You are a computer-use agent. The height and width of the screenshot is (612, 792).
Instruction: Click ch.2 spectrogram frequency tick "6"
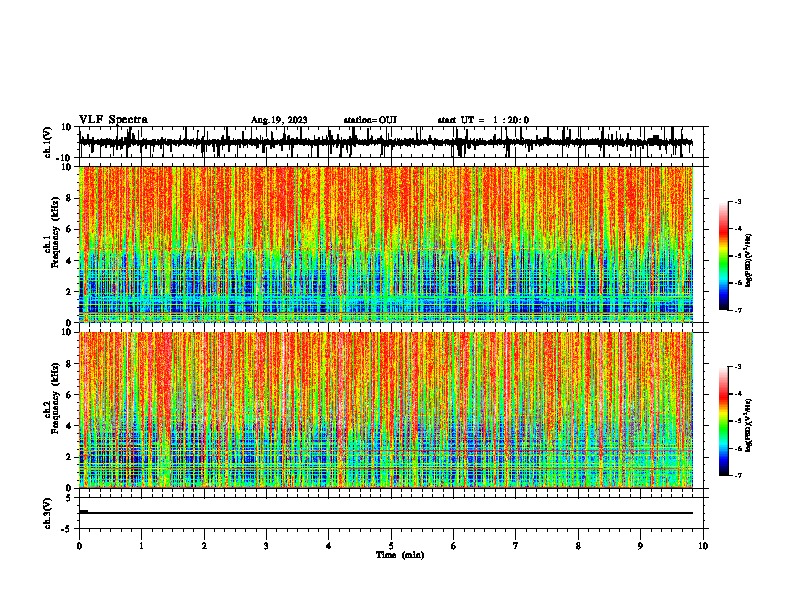[69, 395]
